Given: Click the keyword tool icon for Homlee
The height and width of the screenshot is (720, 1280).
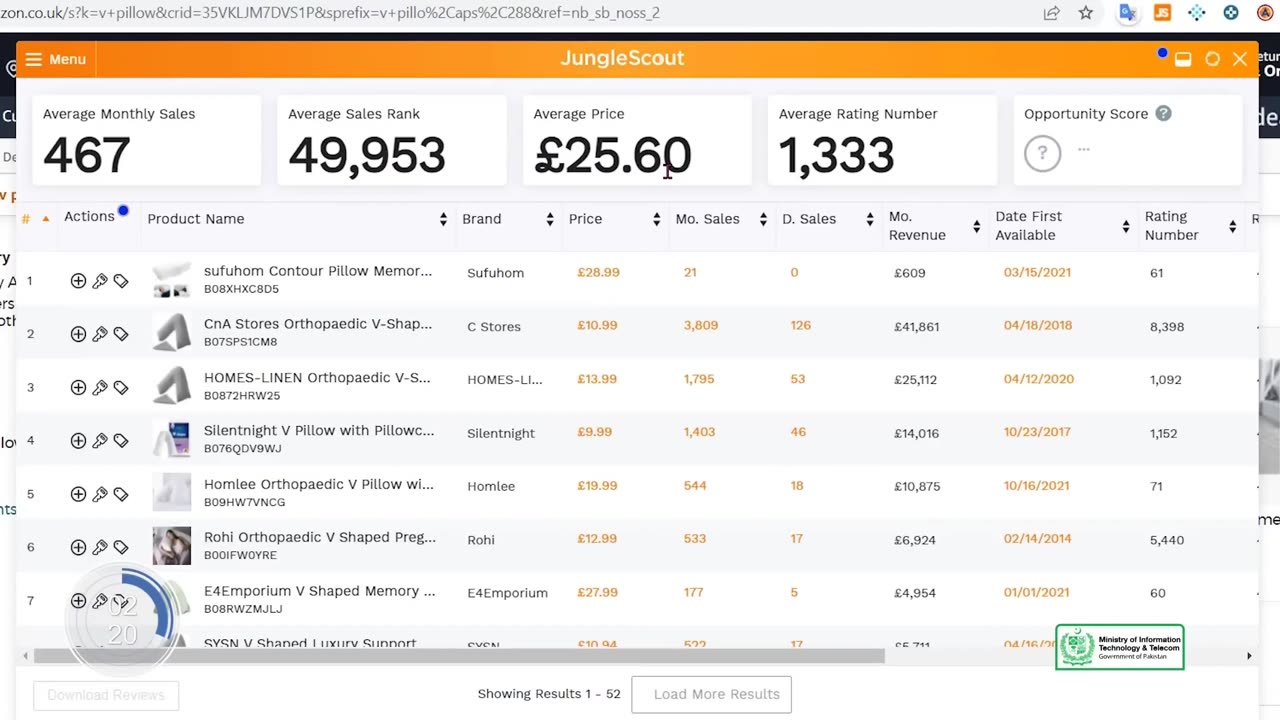Looking at the screenshot, I should point(100,494).
